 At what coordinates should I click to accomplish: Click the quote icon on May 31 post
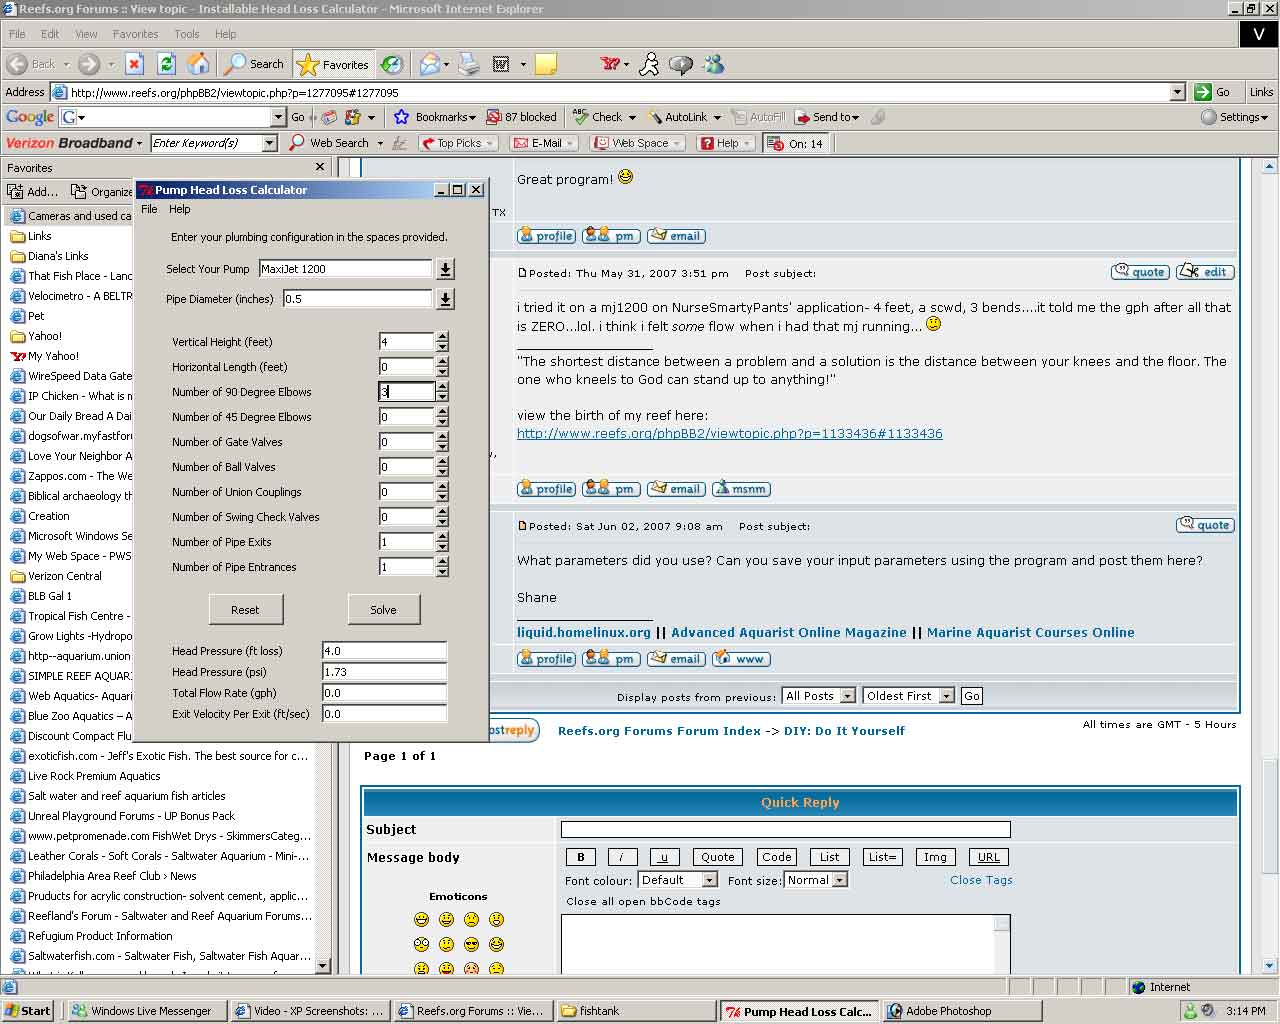pyautogui.click(x=1140, y=272)
